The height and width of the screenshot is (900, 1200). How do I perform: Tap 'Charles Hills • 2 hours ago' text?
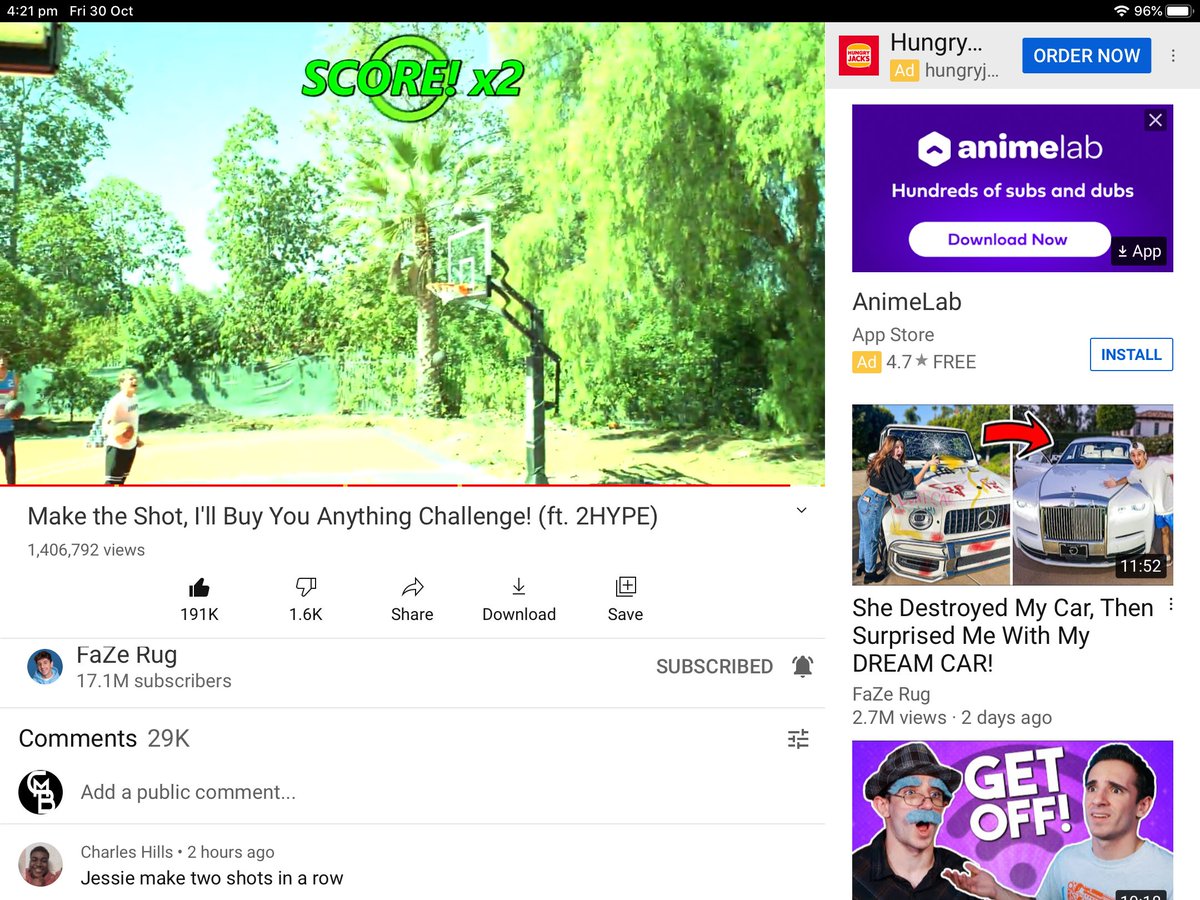tap(177, 852)
